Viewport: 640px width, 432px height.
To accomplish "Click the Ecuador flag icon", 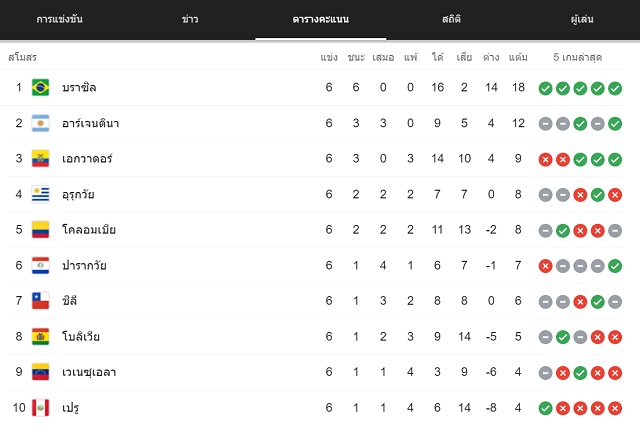I will pos(40,158).
